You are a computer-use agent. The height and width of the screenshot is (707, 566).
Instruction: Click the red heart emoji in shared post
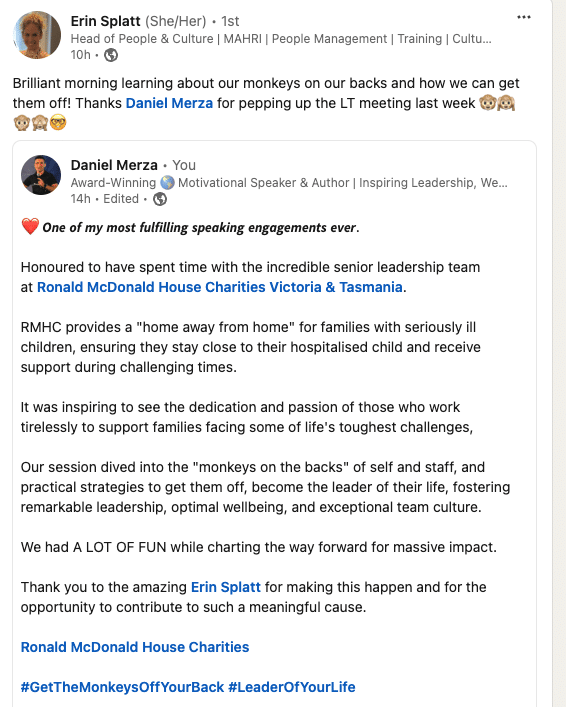(30, 227)
